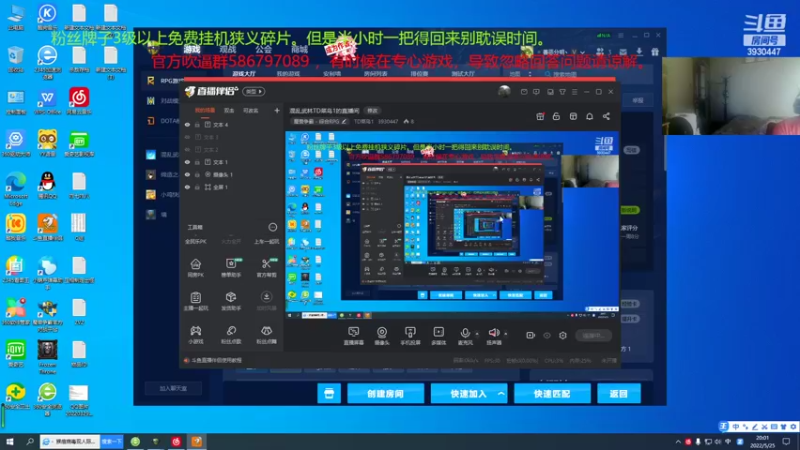Viewport: 800px width, 450px height.
Task: Collapse the 工具箱 toolbox section
Action: [272, 227]
